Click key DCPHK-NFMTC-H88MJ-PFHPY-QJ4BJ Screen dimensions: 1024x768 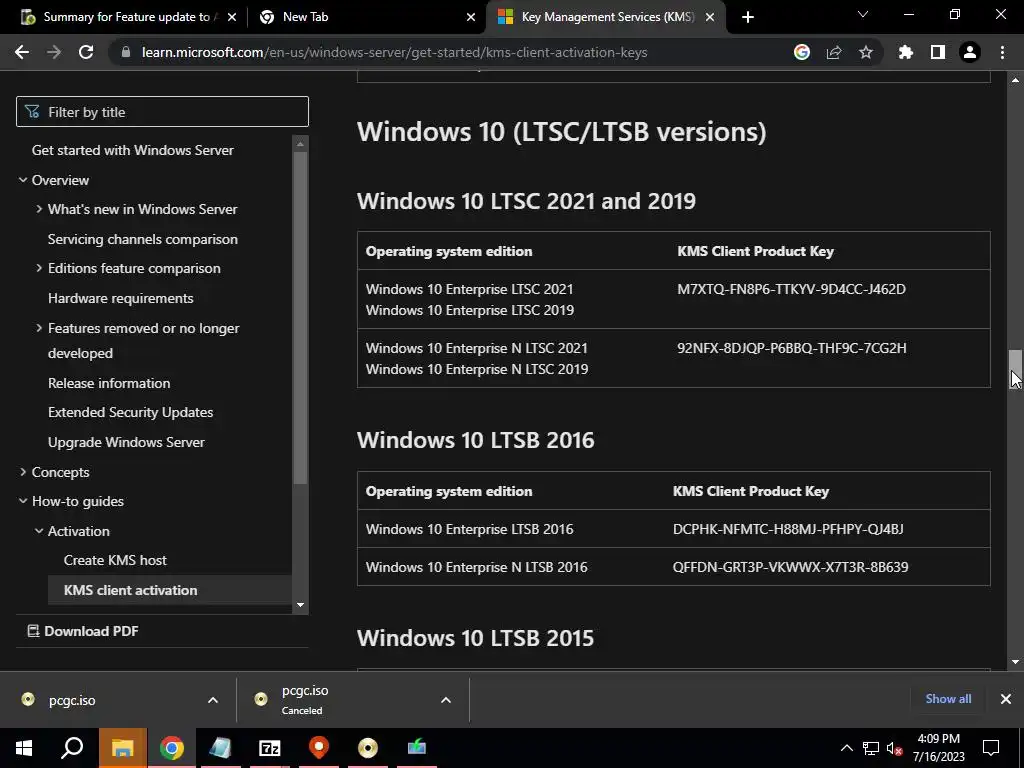coord(788,529)
